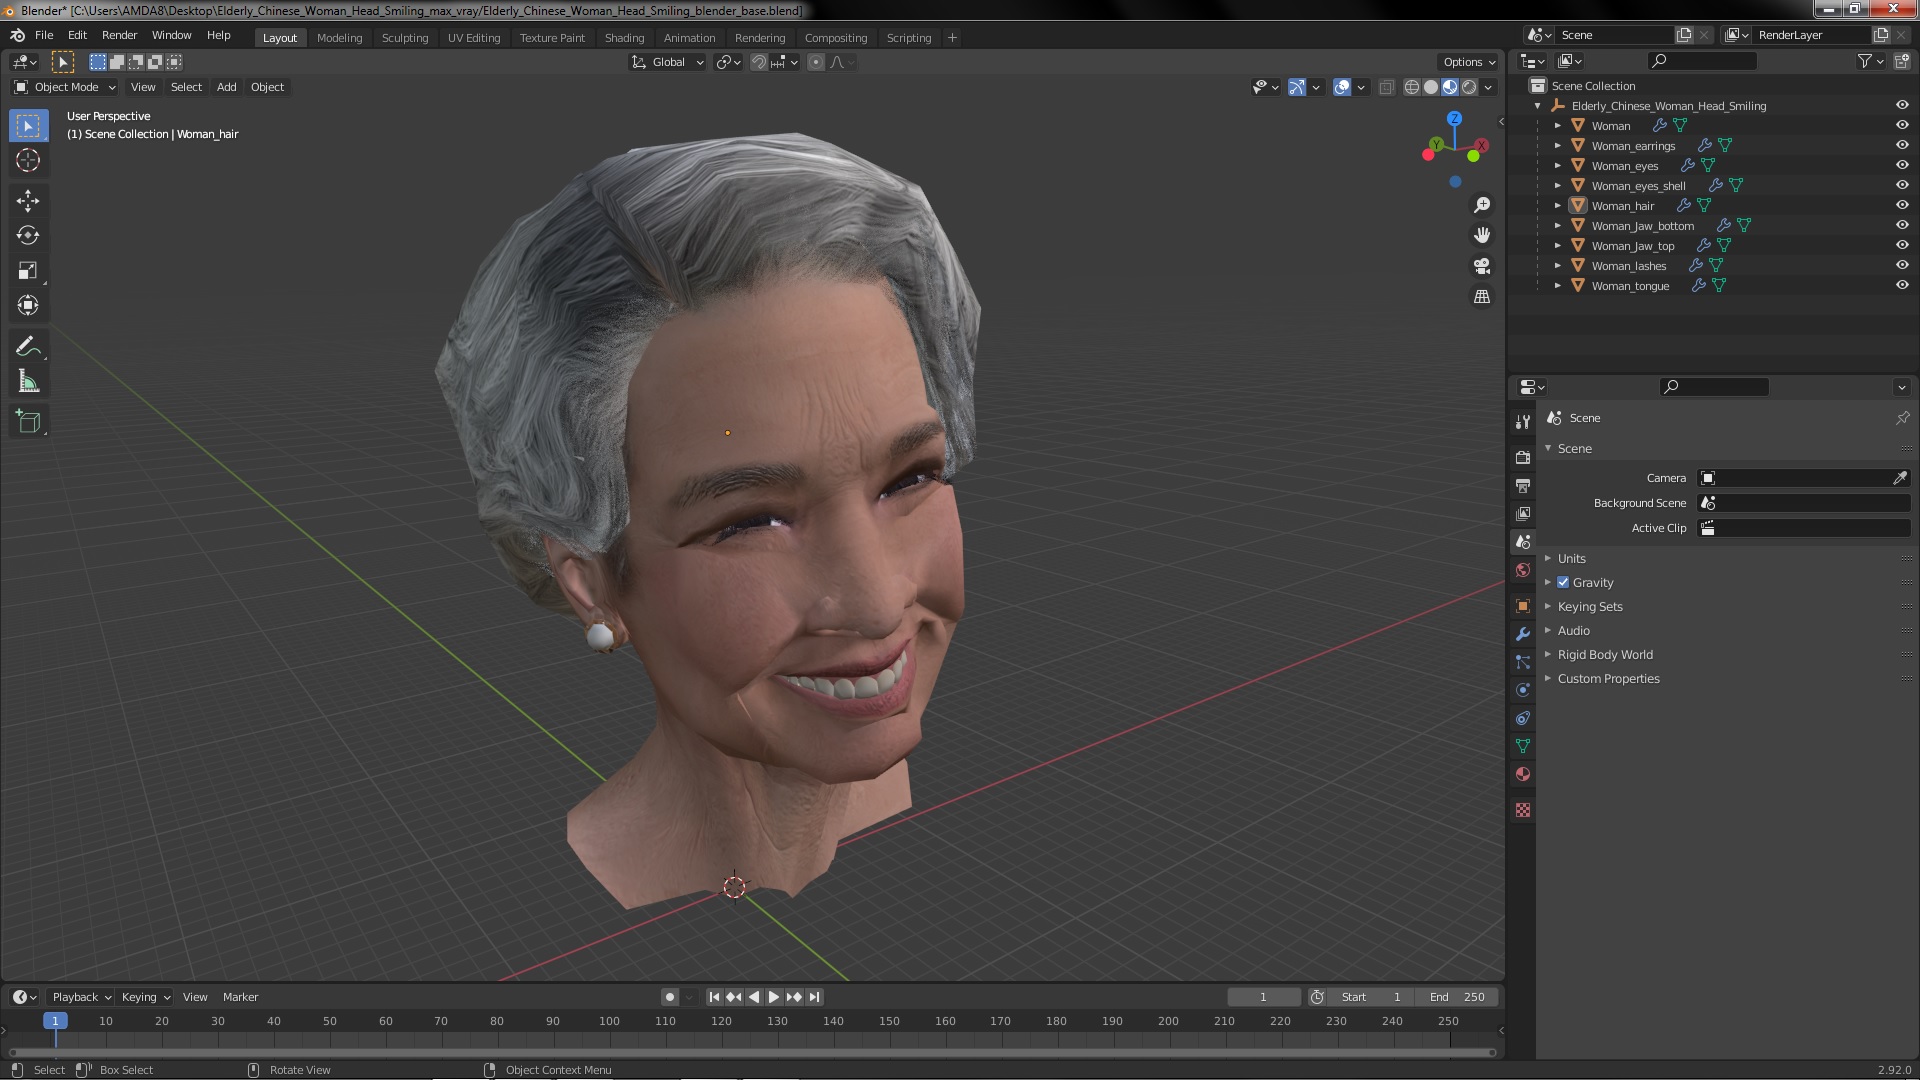
Task: Select the Scale tool
Action: coord(28,270)
